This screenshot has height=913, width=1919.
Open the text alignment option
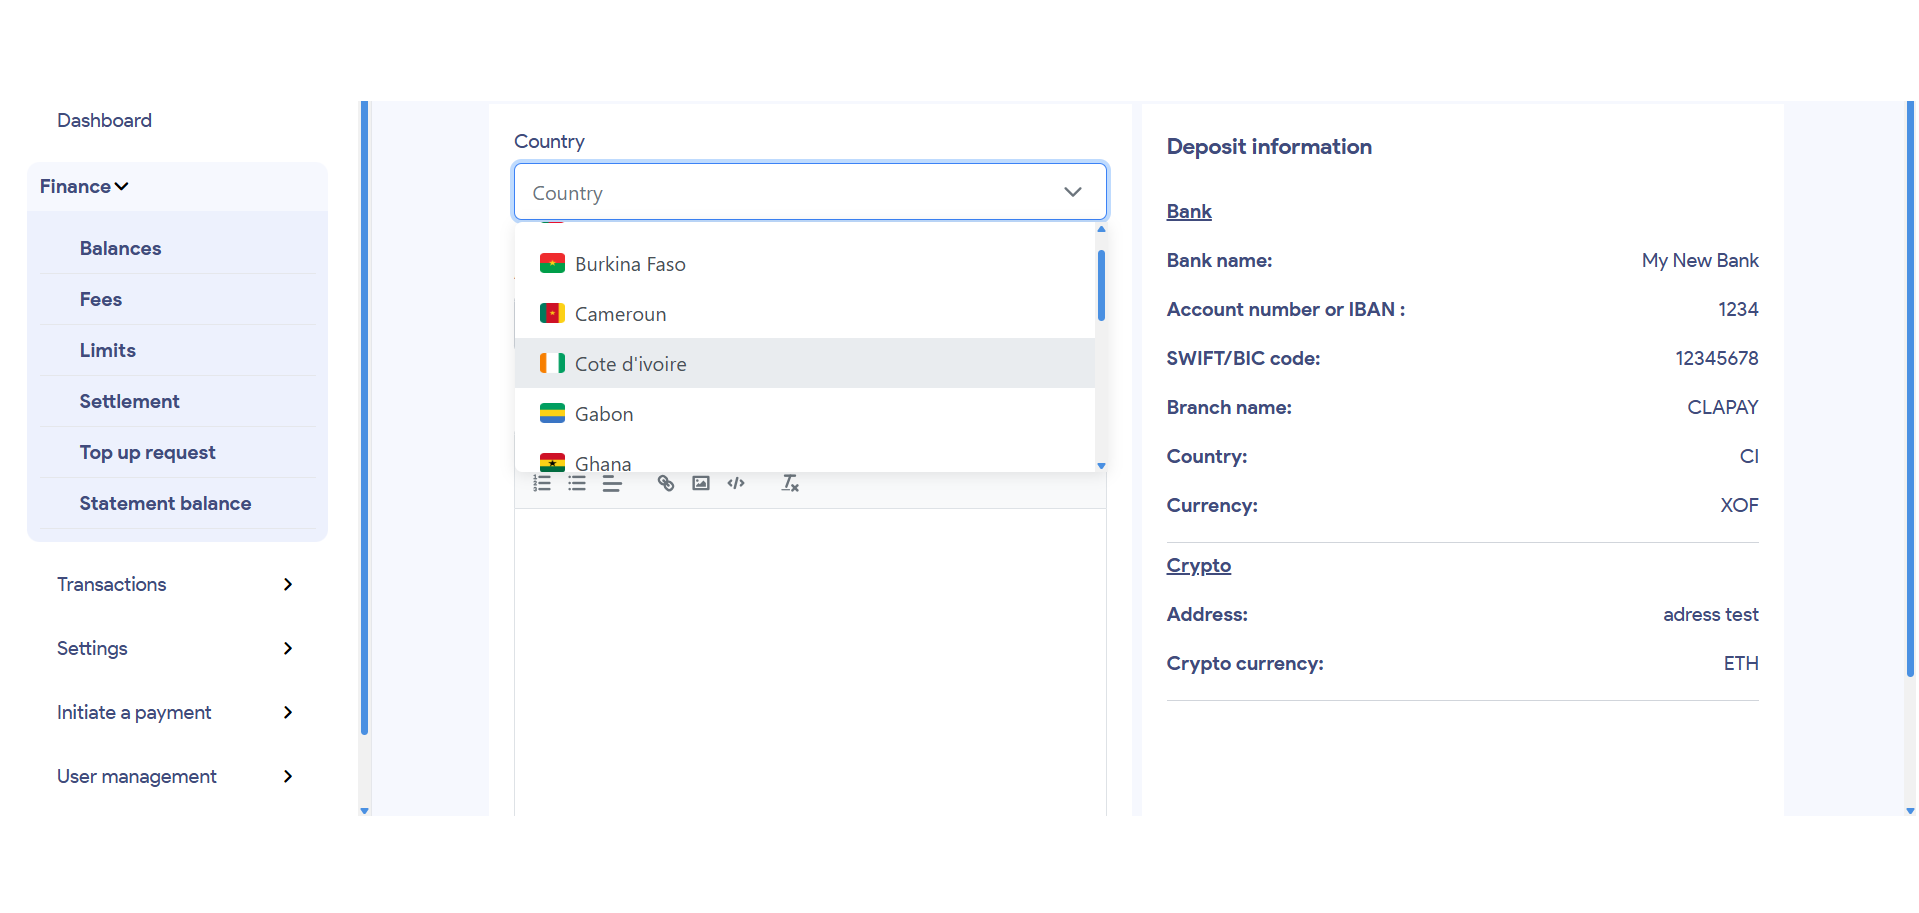[612, 484]
